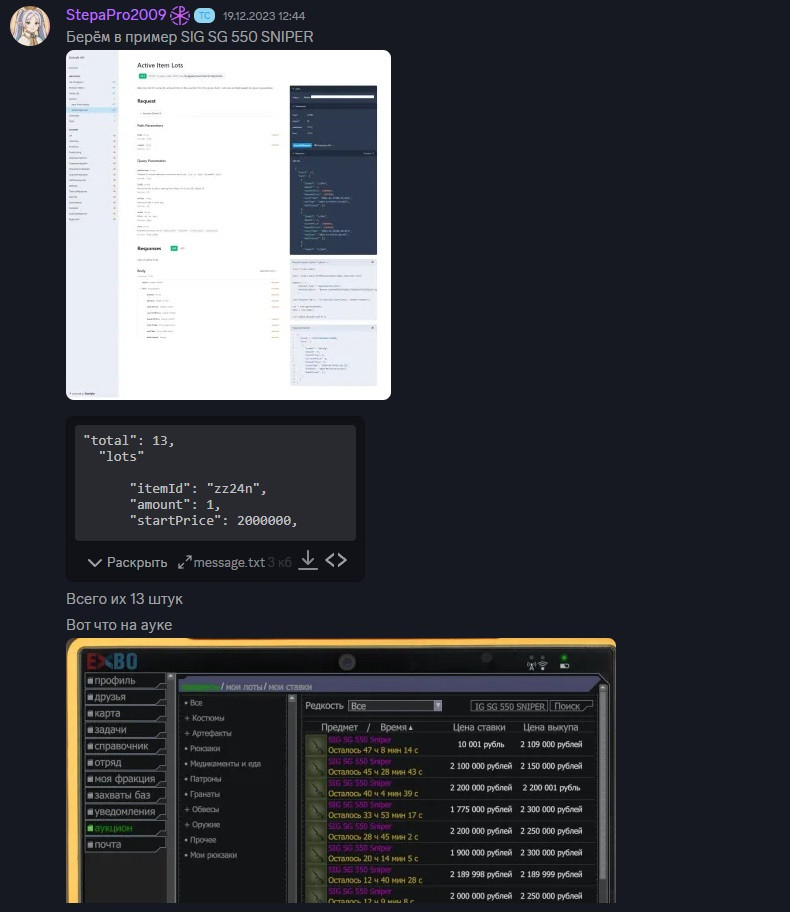Download the message.txt attachment
Screen dimensions: 790x912
point(308,561)
